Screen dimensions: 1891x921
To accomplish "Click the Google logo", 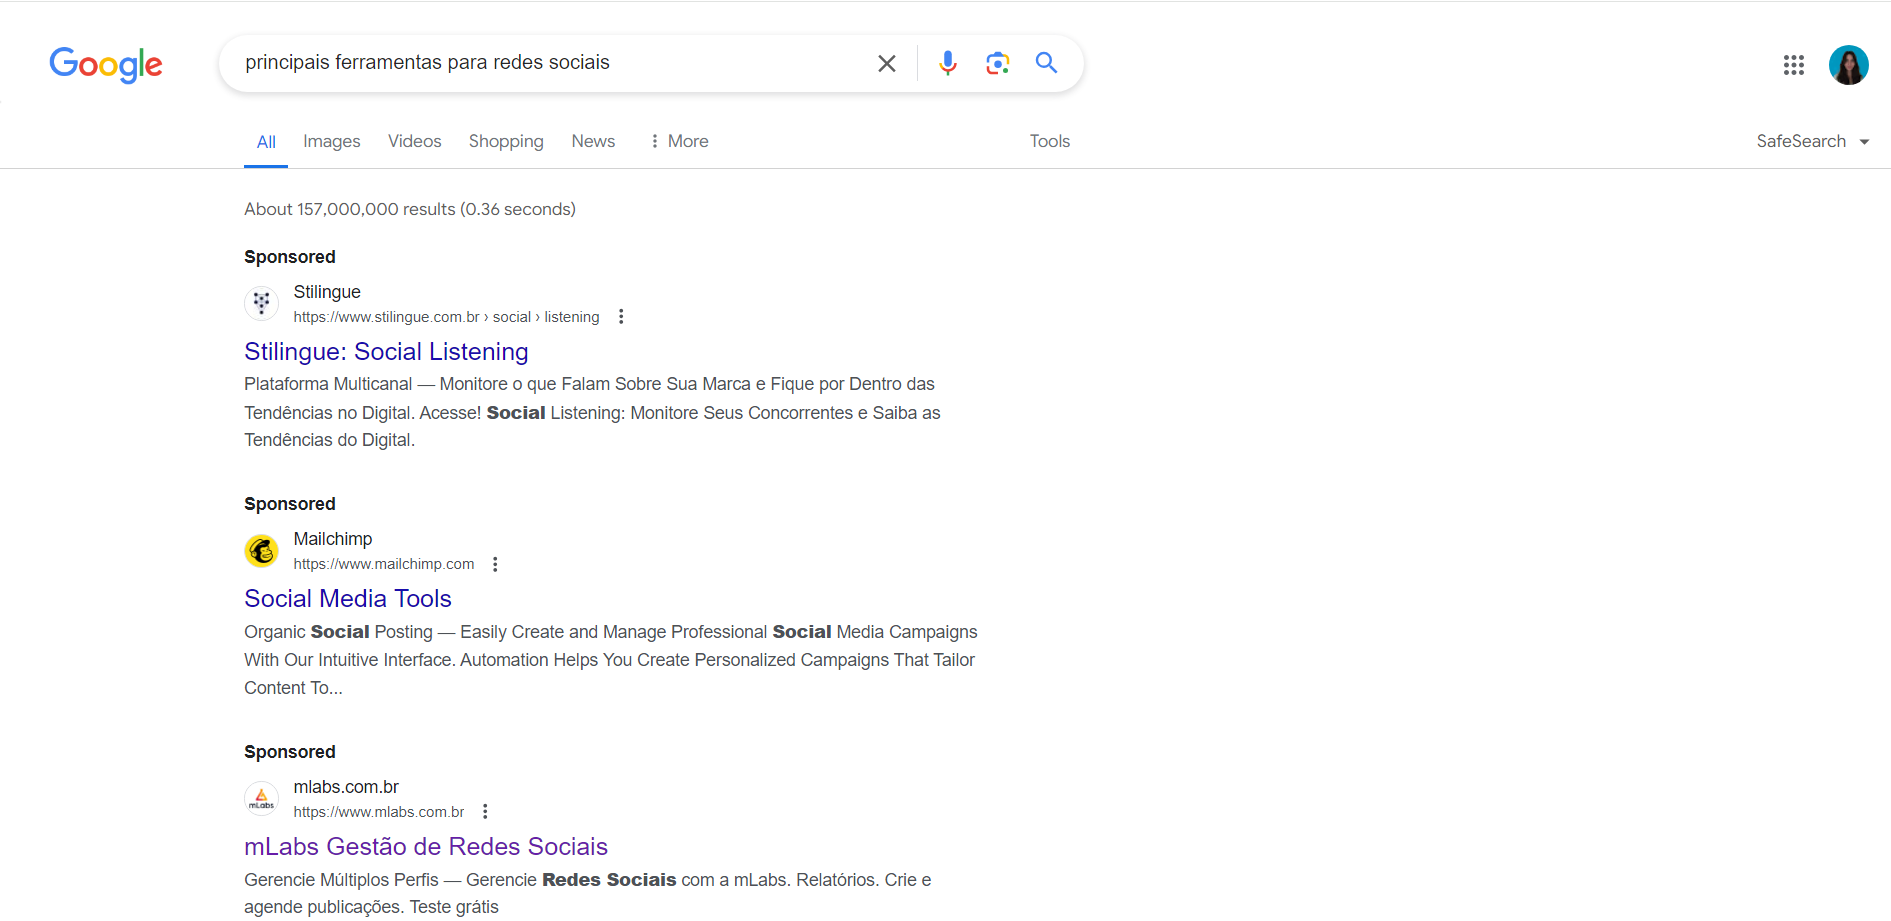I will (x=106, y=65).
